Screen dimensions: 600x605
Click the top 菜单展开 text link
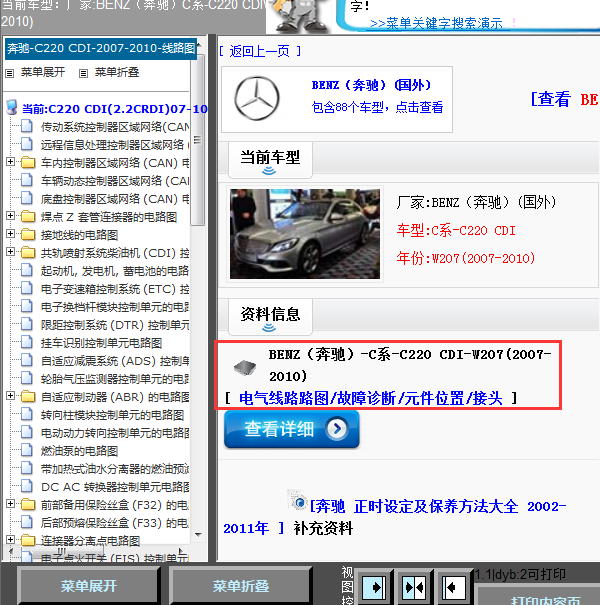click(43, 72)
